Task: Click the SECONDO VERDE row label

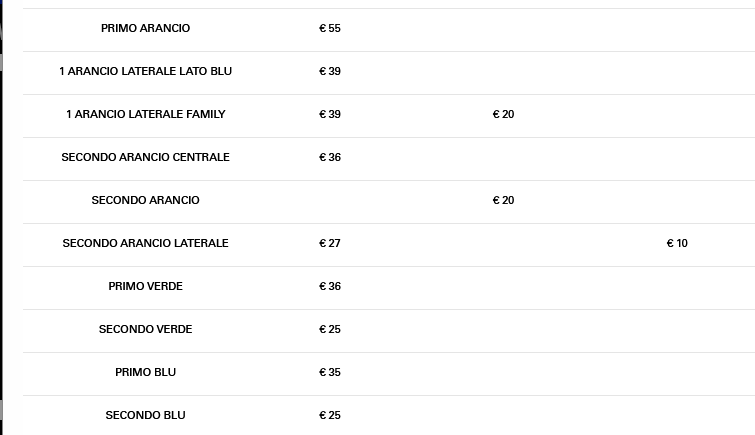Action: (x=145, y=329)
